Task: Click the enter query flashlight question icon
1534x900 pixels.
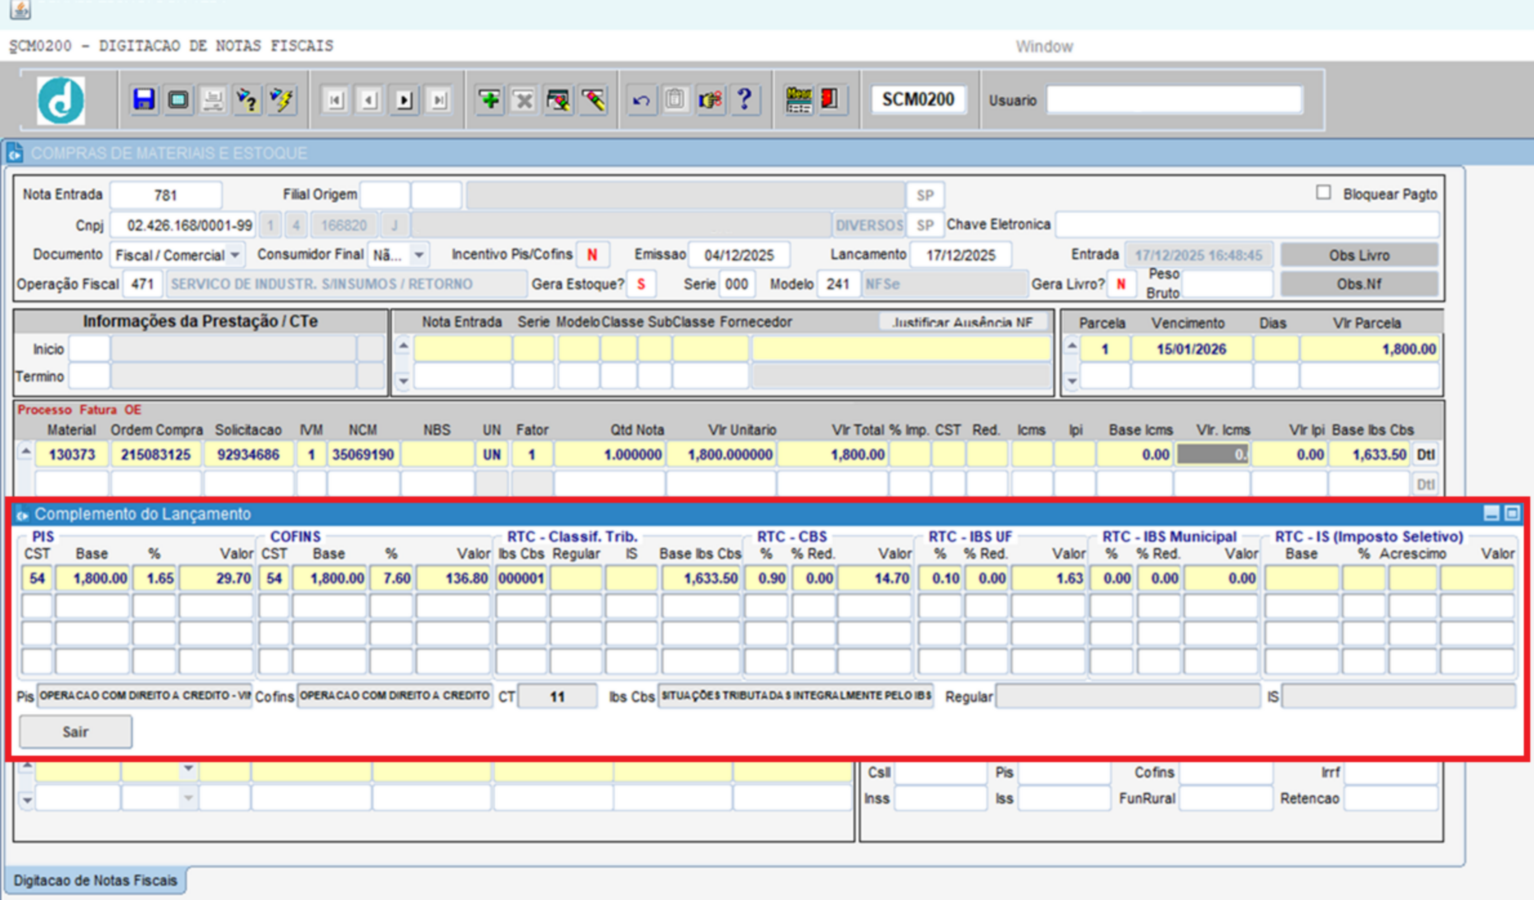Action: [x=247, y=100]
